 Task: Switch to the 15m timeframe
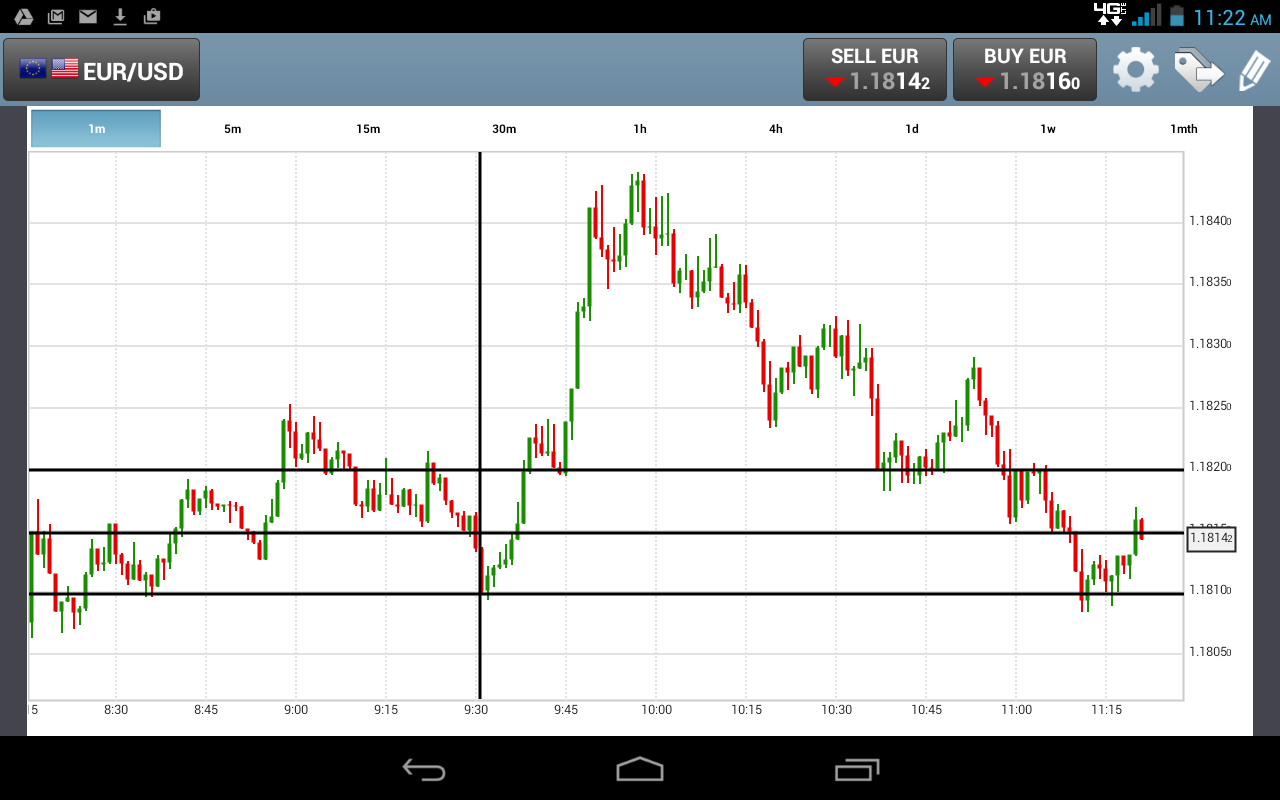tap(368, 129)
